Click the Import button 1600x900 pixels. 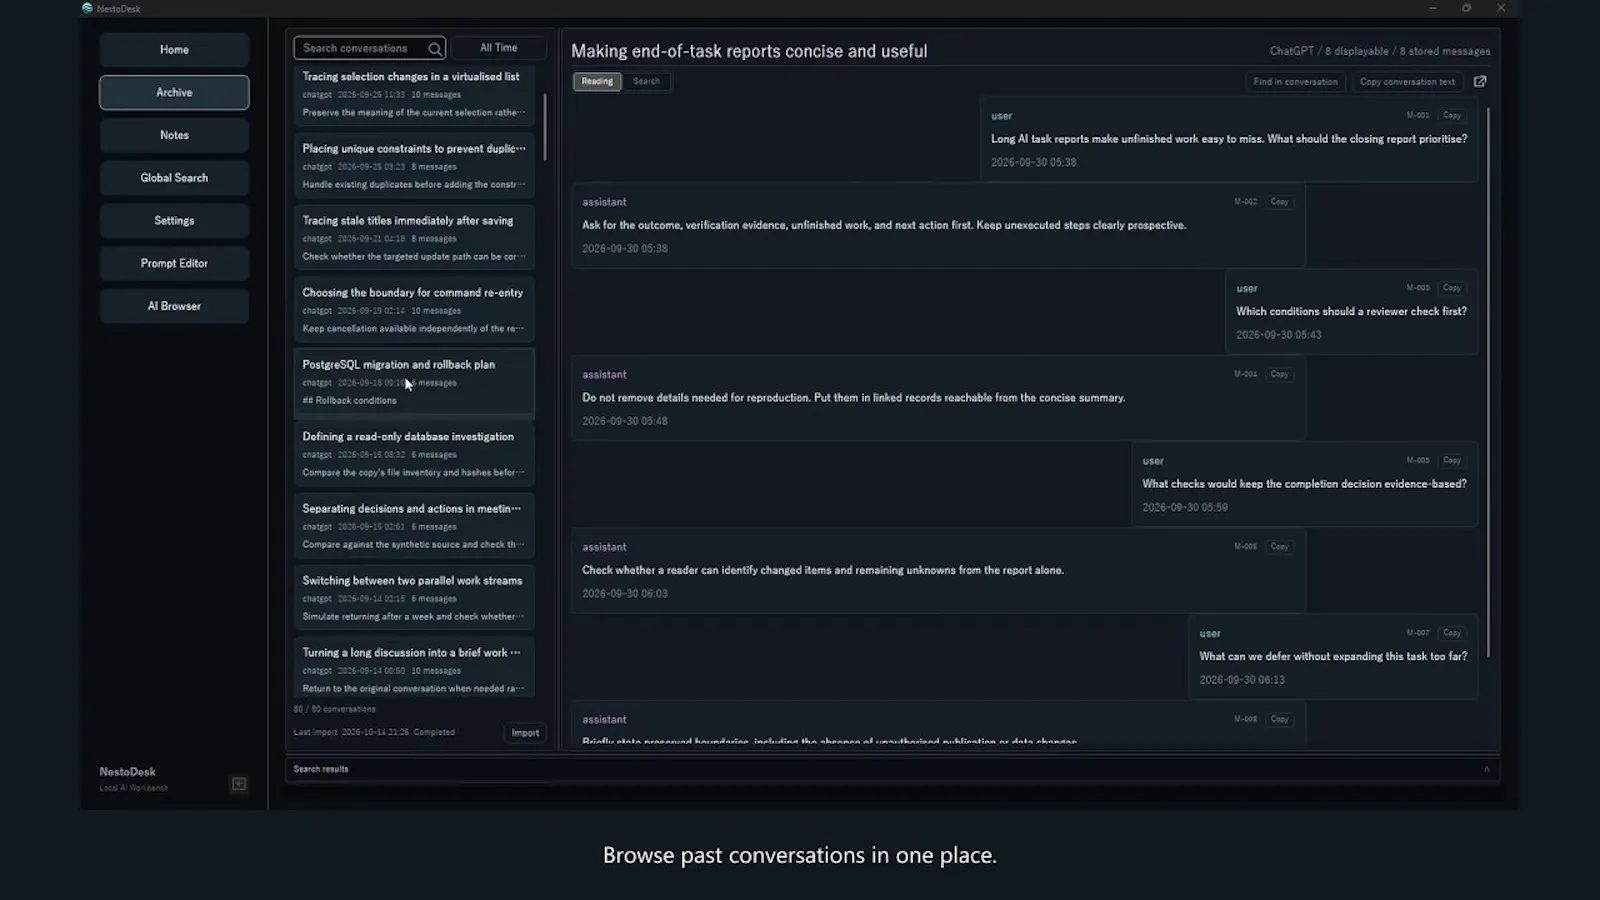[x=525, y=733]
